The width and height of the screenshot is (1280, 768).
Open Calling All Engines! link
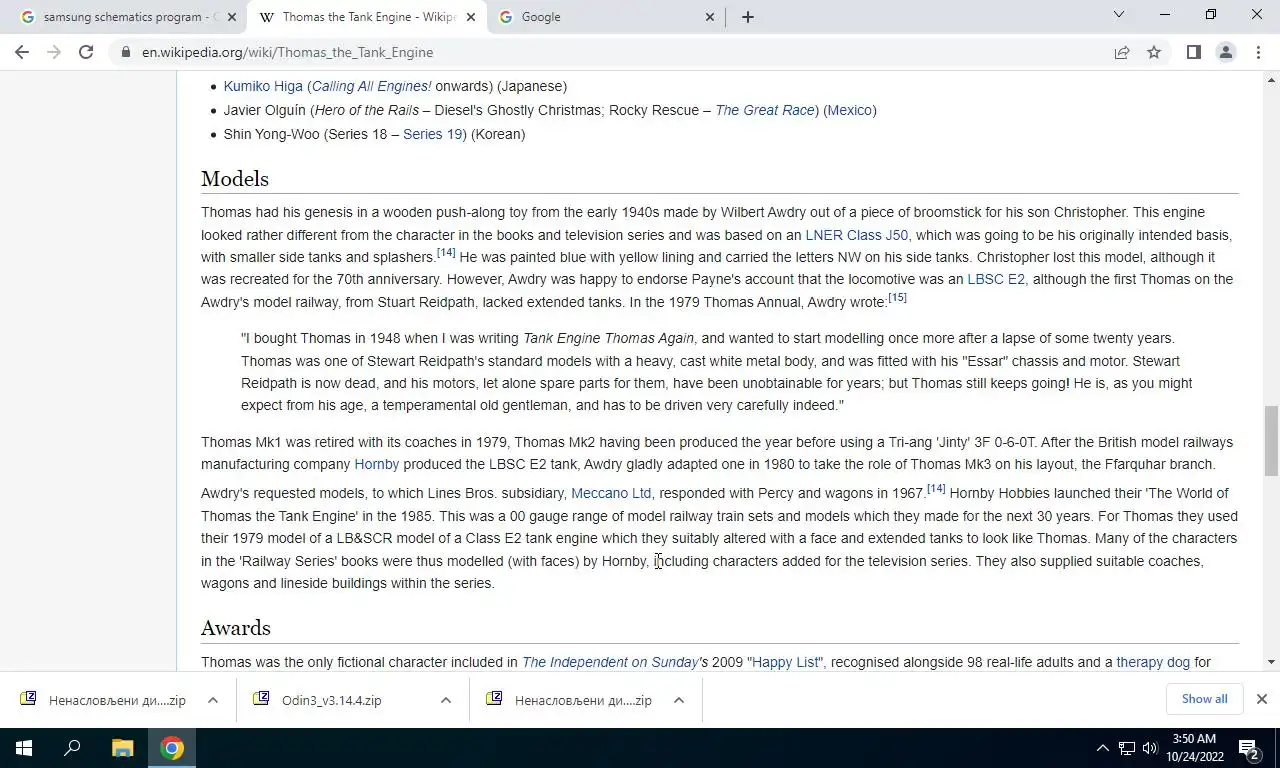pos(371,86)
